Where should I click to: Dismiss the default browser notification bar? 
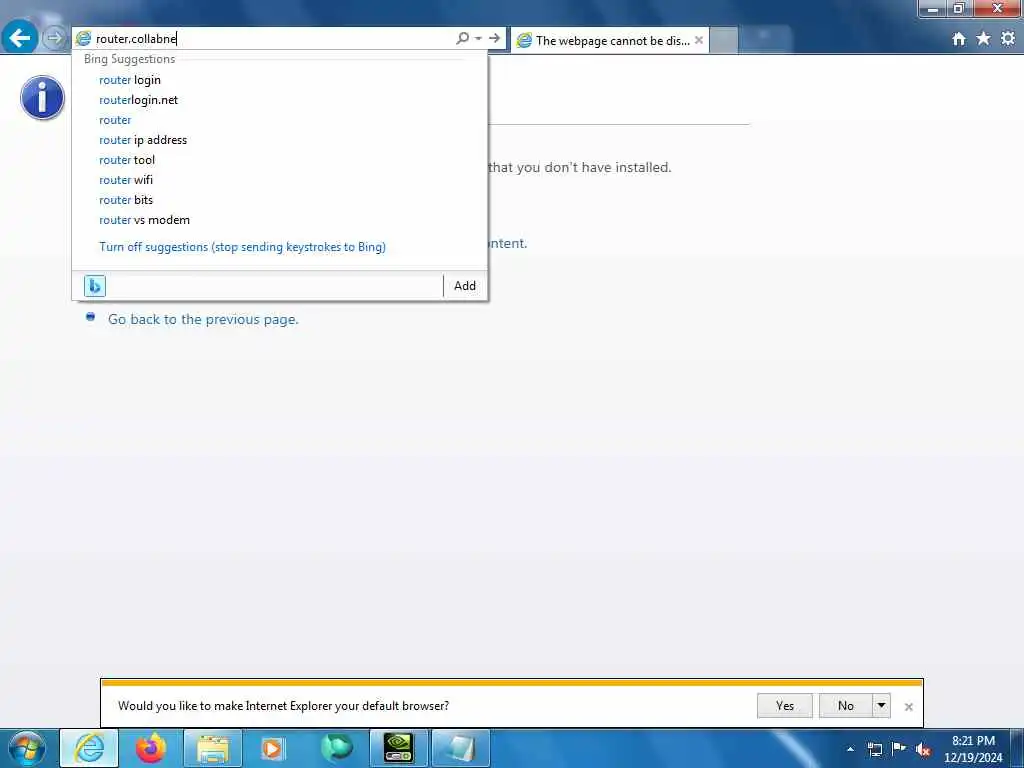908,707
